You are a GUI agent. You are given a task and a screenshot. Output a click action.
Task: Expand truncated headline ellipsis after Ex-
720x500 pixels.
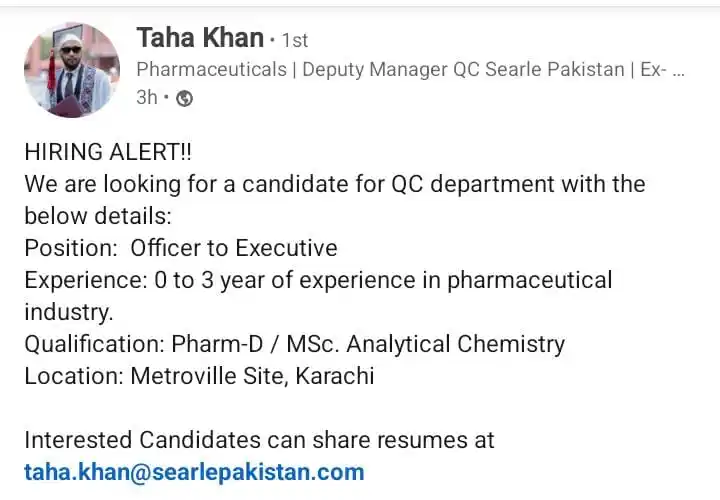click(679, 70)
